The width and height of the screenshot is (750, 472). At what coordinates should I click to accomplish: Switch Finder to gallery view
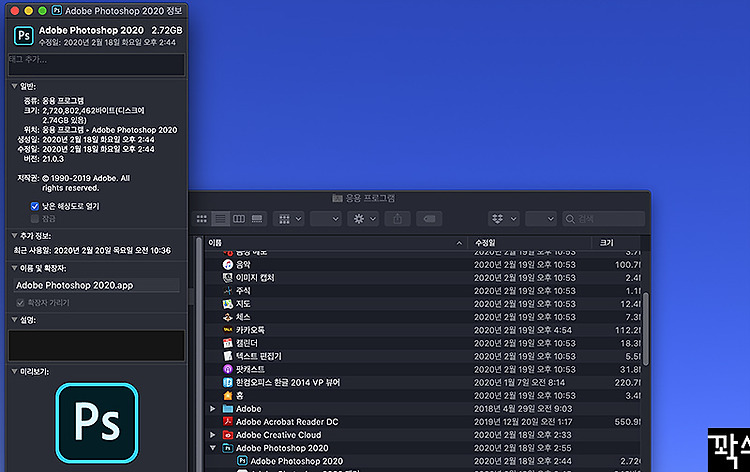257,219
